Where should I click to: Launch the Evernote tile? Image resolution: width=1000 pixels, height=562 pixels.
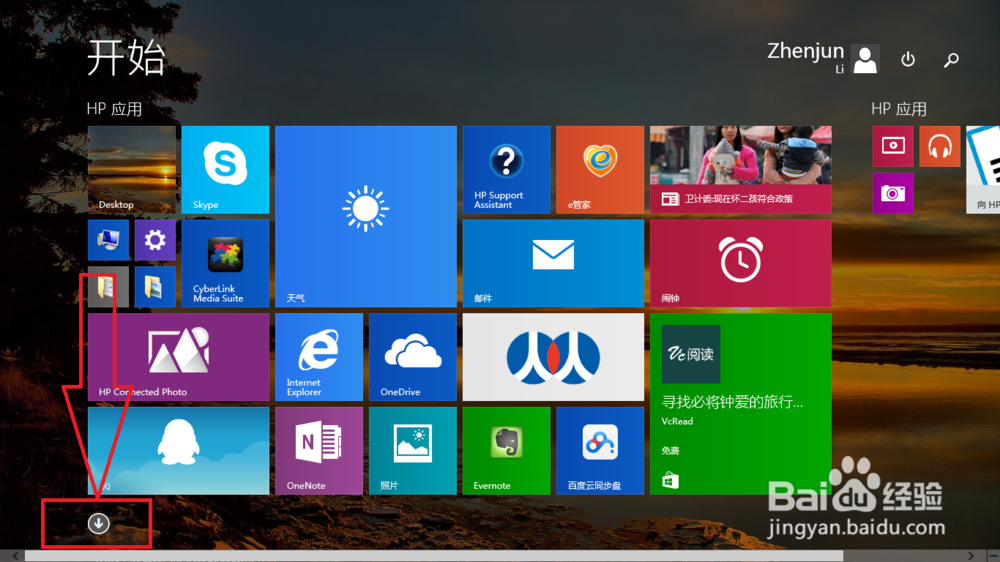click(506, 451)
